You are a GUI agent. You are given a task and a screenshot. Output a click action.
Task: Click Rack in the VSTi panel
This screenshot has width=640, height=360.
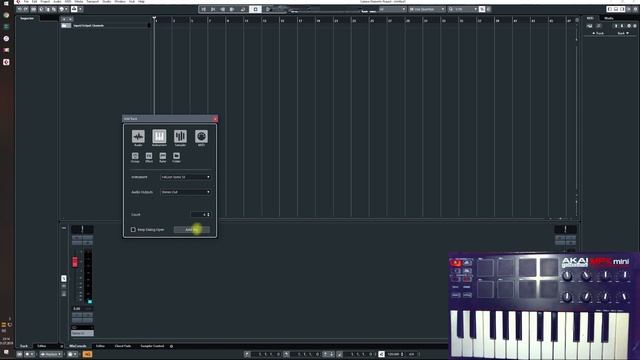coord(622,33)
